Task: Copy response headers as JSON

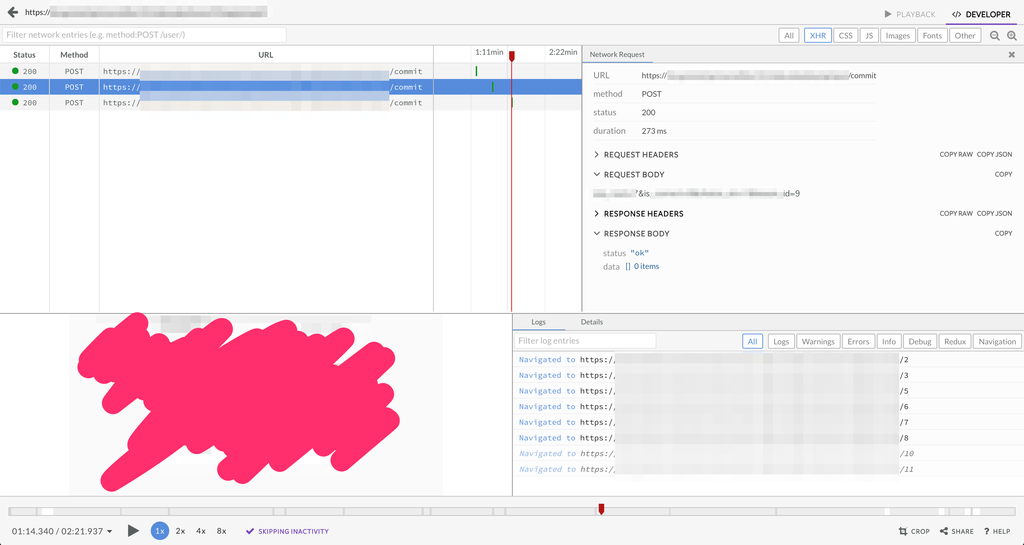Action: (x=994, y=213)
